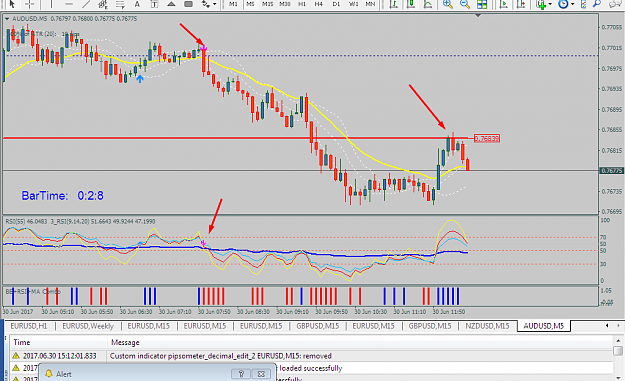Screen dimensions: 625x381
Task: Switch chart to M1 timeframe
Action: (233, 4)
